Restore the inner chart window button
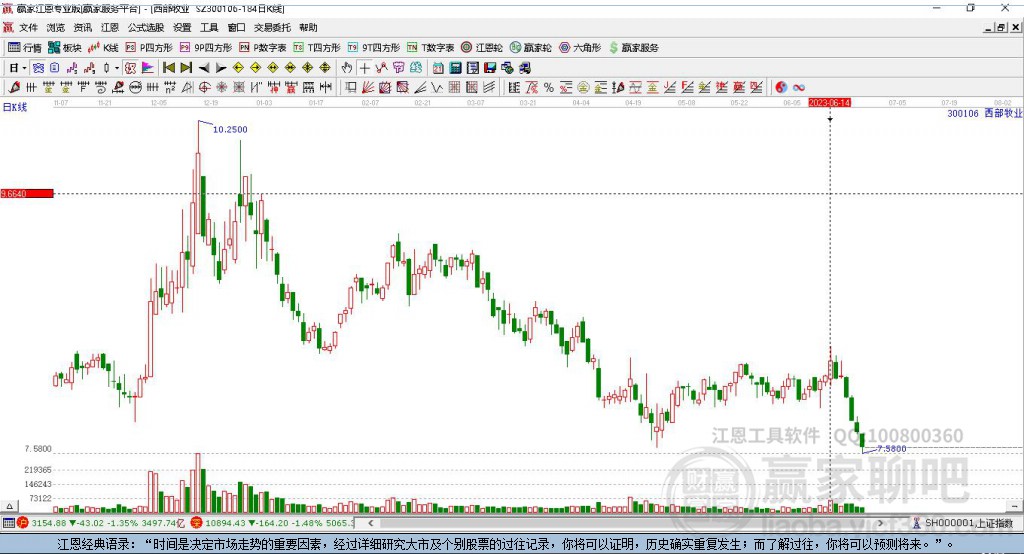This screenshot has width=1024, height=554. [x=1001, y=27]
